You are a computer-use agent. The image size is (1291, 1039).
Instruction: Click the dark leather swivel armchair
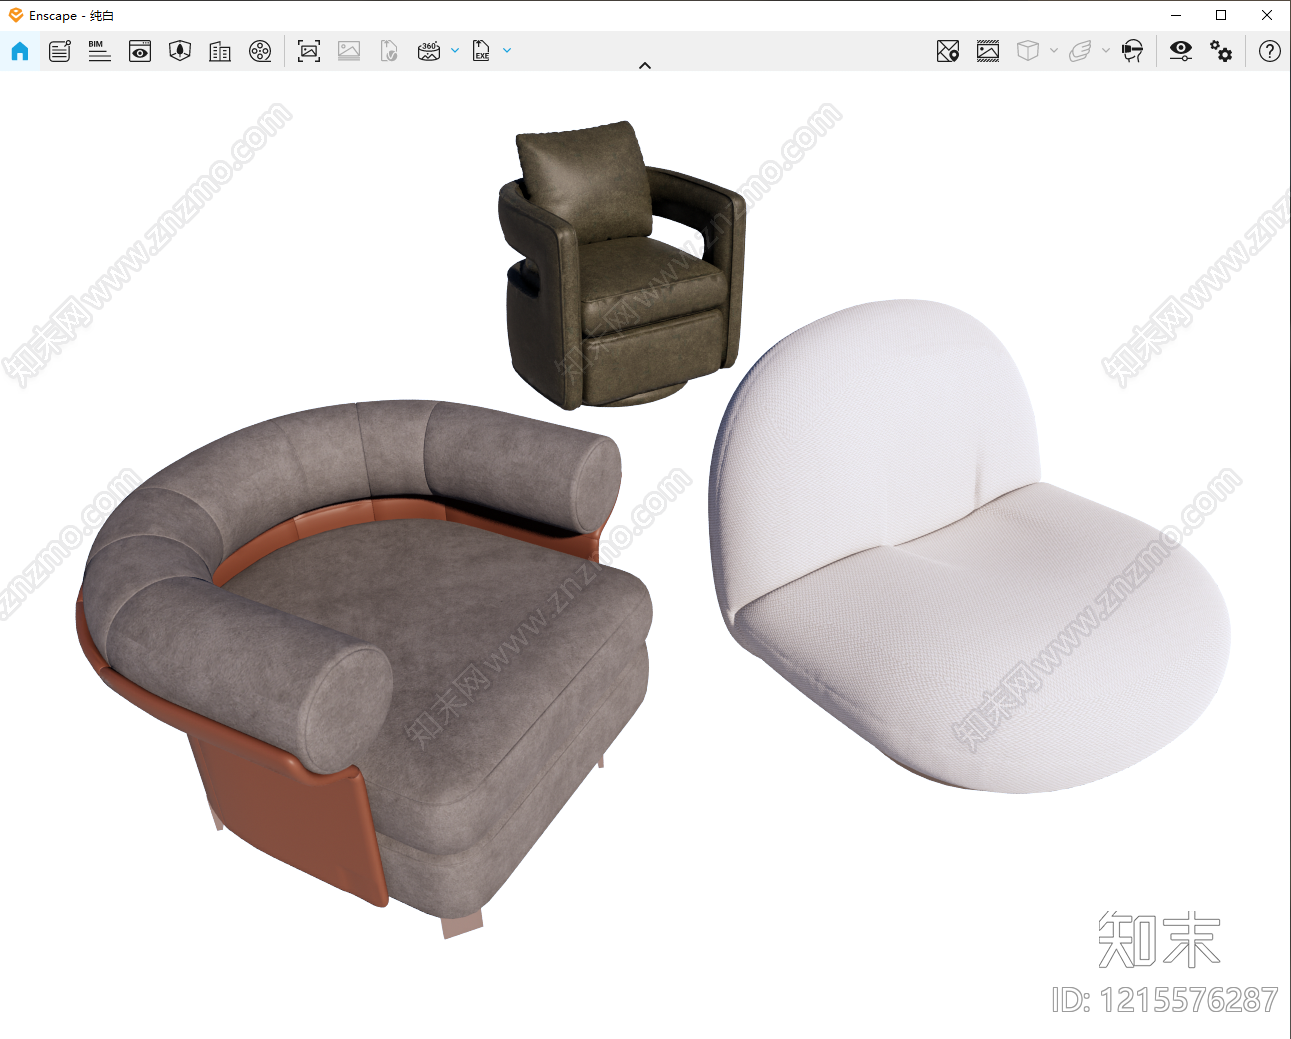click(620, 265)
